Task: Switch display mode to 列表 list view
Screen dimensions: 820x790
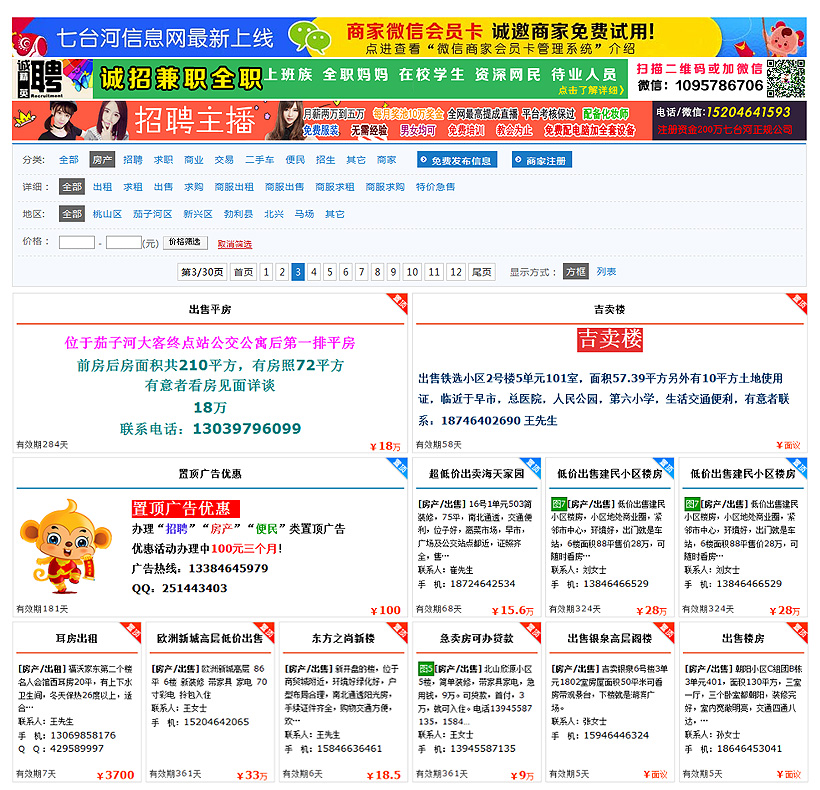Action: 606,272
